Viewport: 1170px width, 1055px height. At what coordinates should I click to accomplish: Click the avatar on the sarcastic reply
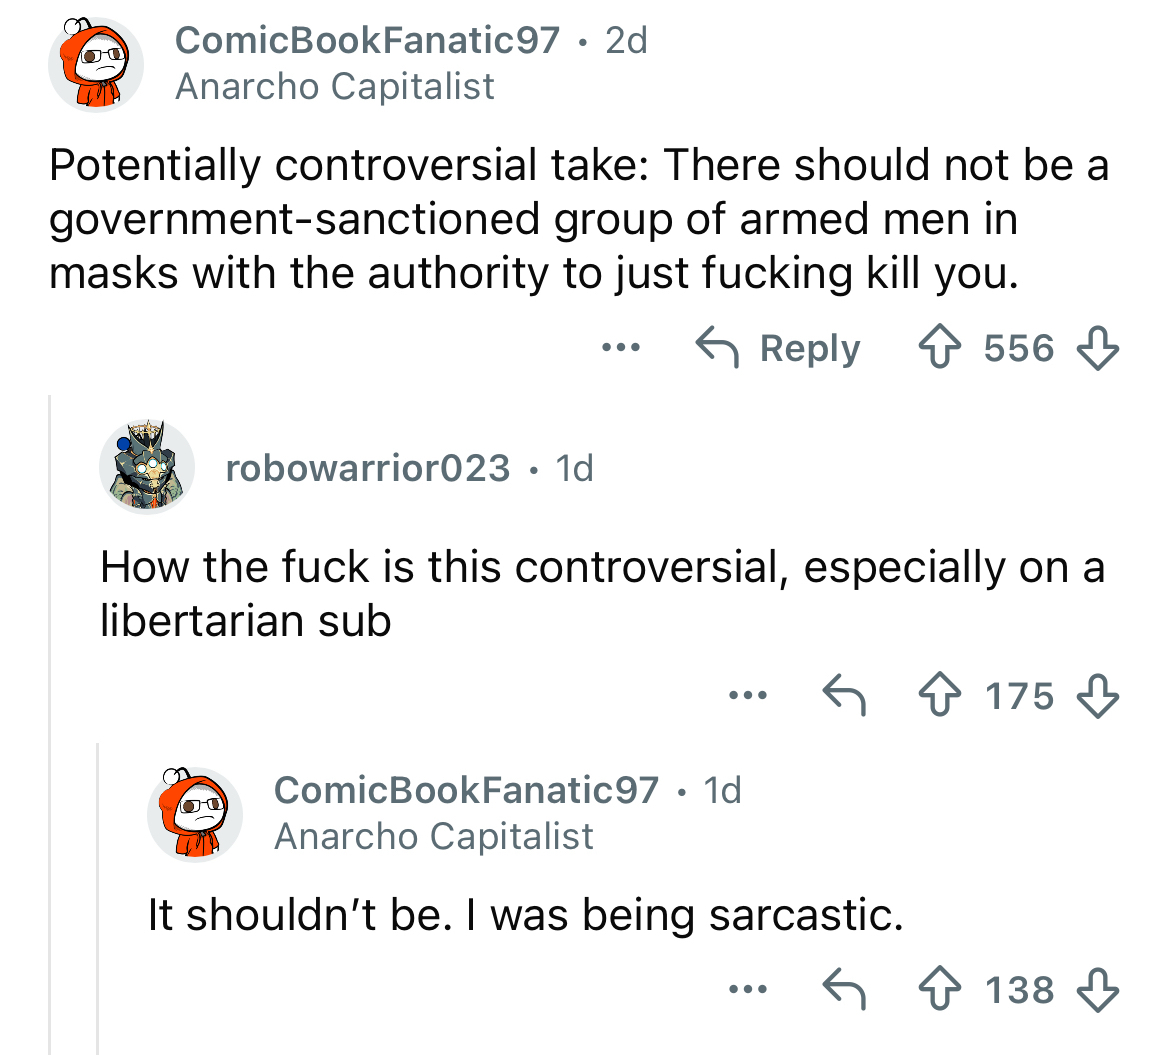[x=195, y=814]
